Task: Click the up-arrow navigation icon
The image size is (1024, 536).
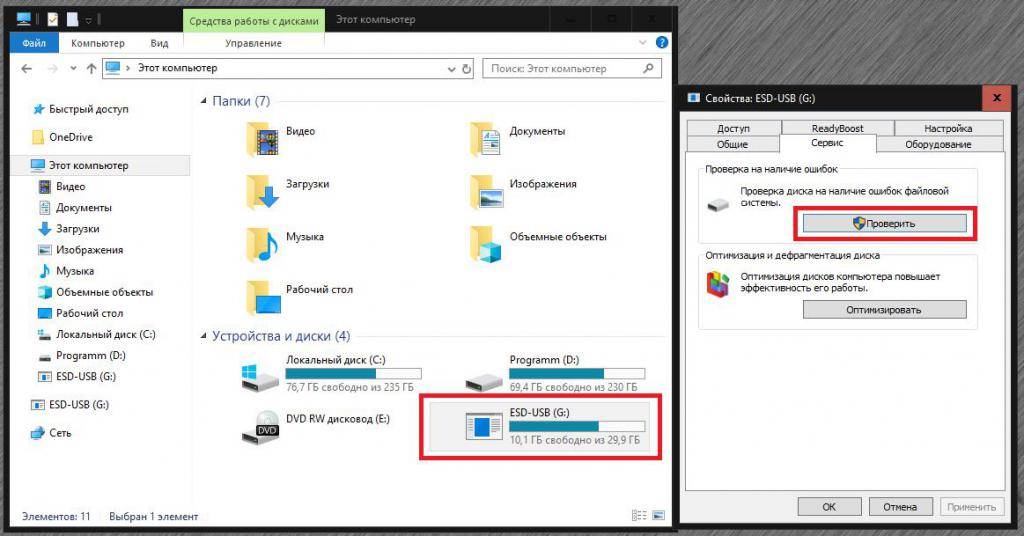Action: coord(92,69)
